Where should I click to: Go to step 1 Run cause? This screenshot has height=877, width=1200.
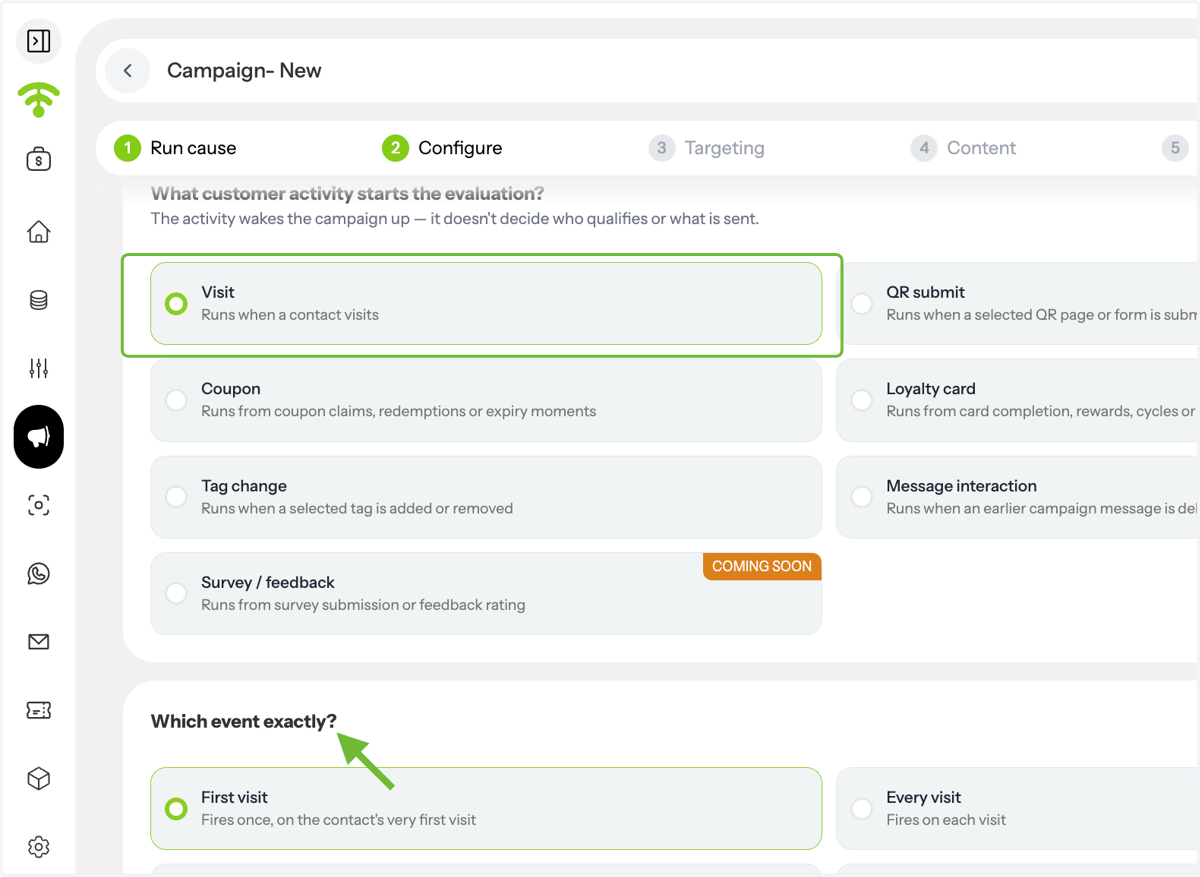(x=175, y=148)
